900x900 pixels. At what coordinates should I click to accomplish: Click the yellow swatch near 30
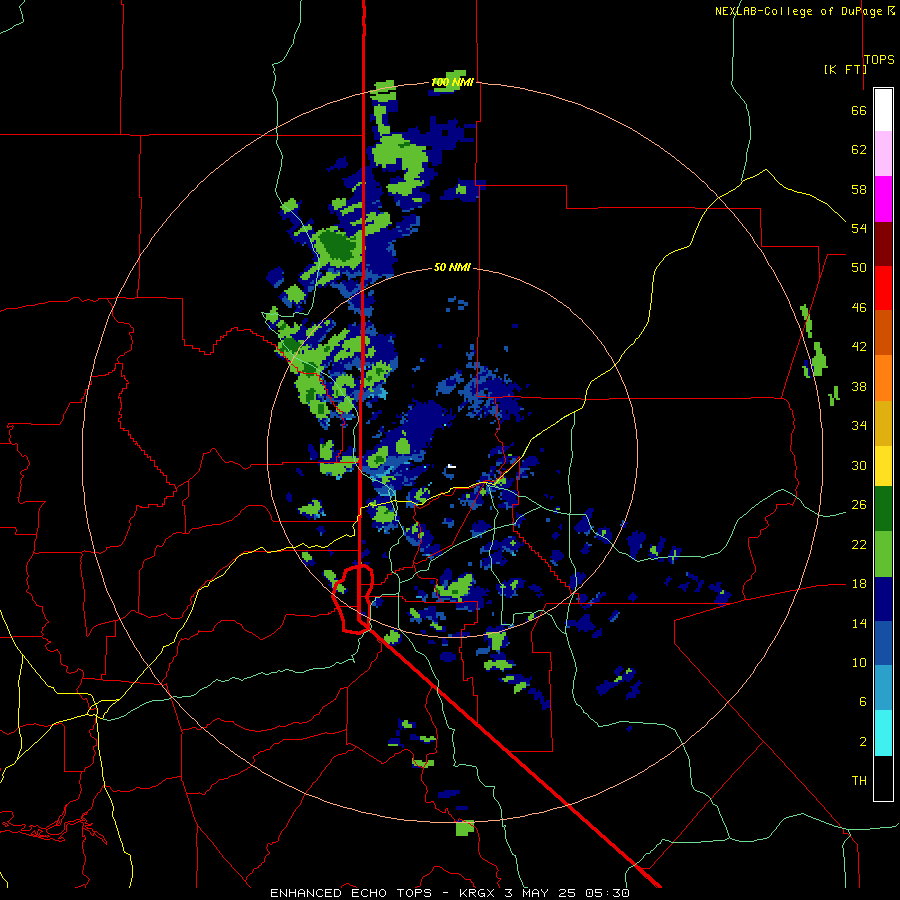coord(883,466)
